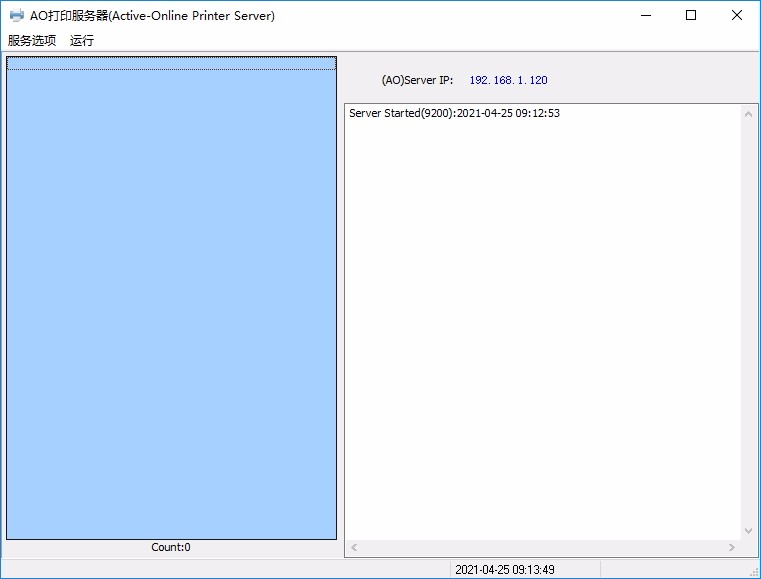Click the log scroll right arrow
This screenshot has width=761, height=579.
coord(731,547)
